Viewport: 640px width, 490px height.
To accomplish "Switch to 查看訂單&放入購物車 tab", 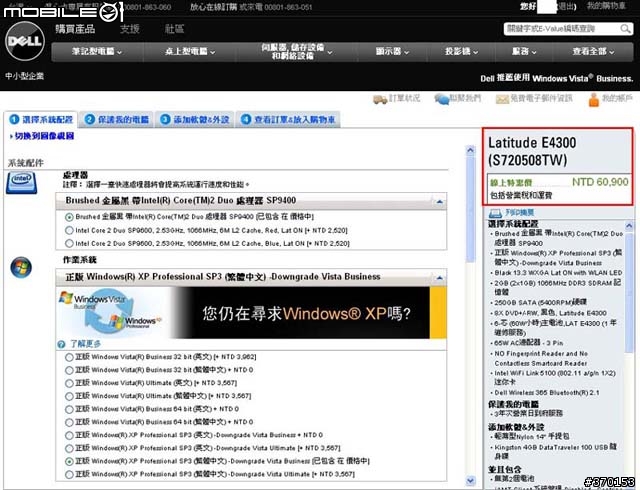I will pyautogui.click(x=288, y=120).
